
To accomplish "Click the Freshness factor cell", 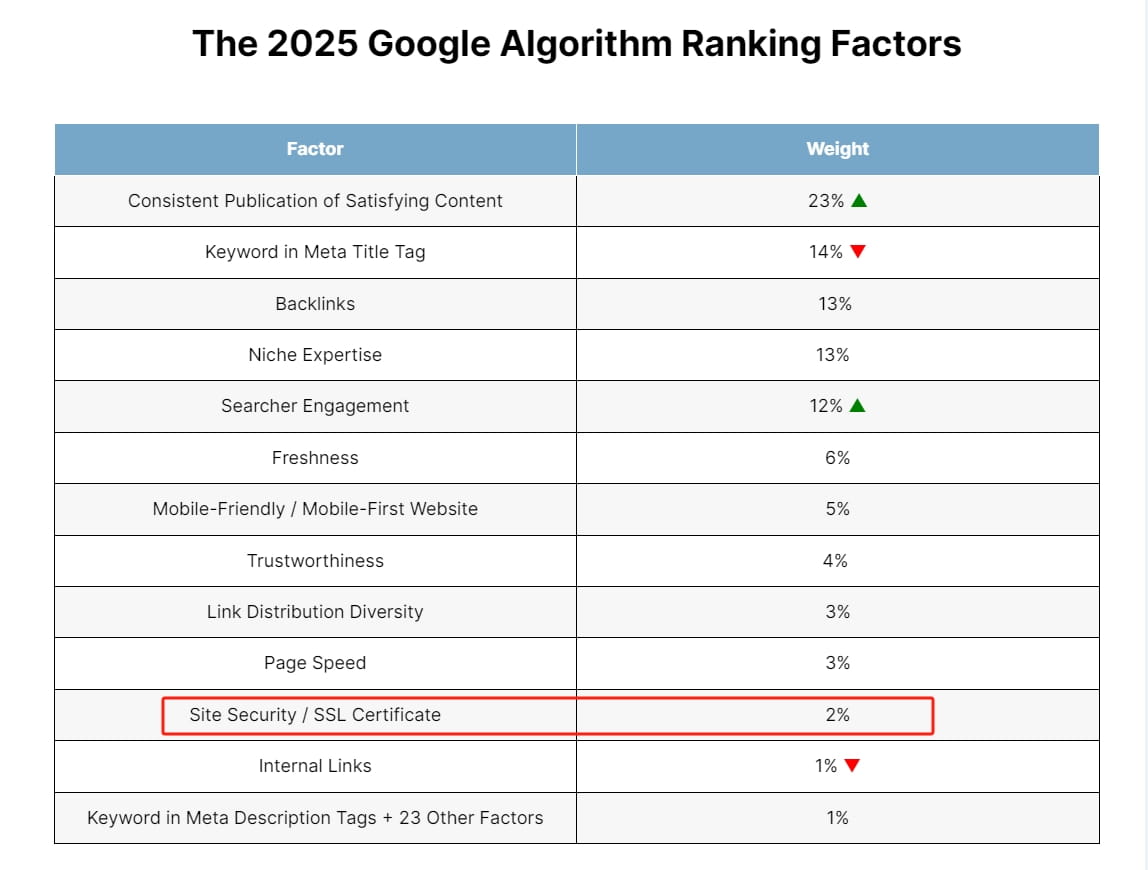I will coord(315,458).
